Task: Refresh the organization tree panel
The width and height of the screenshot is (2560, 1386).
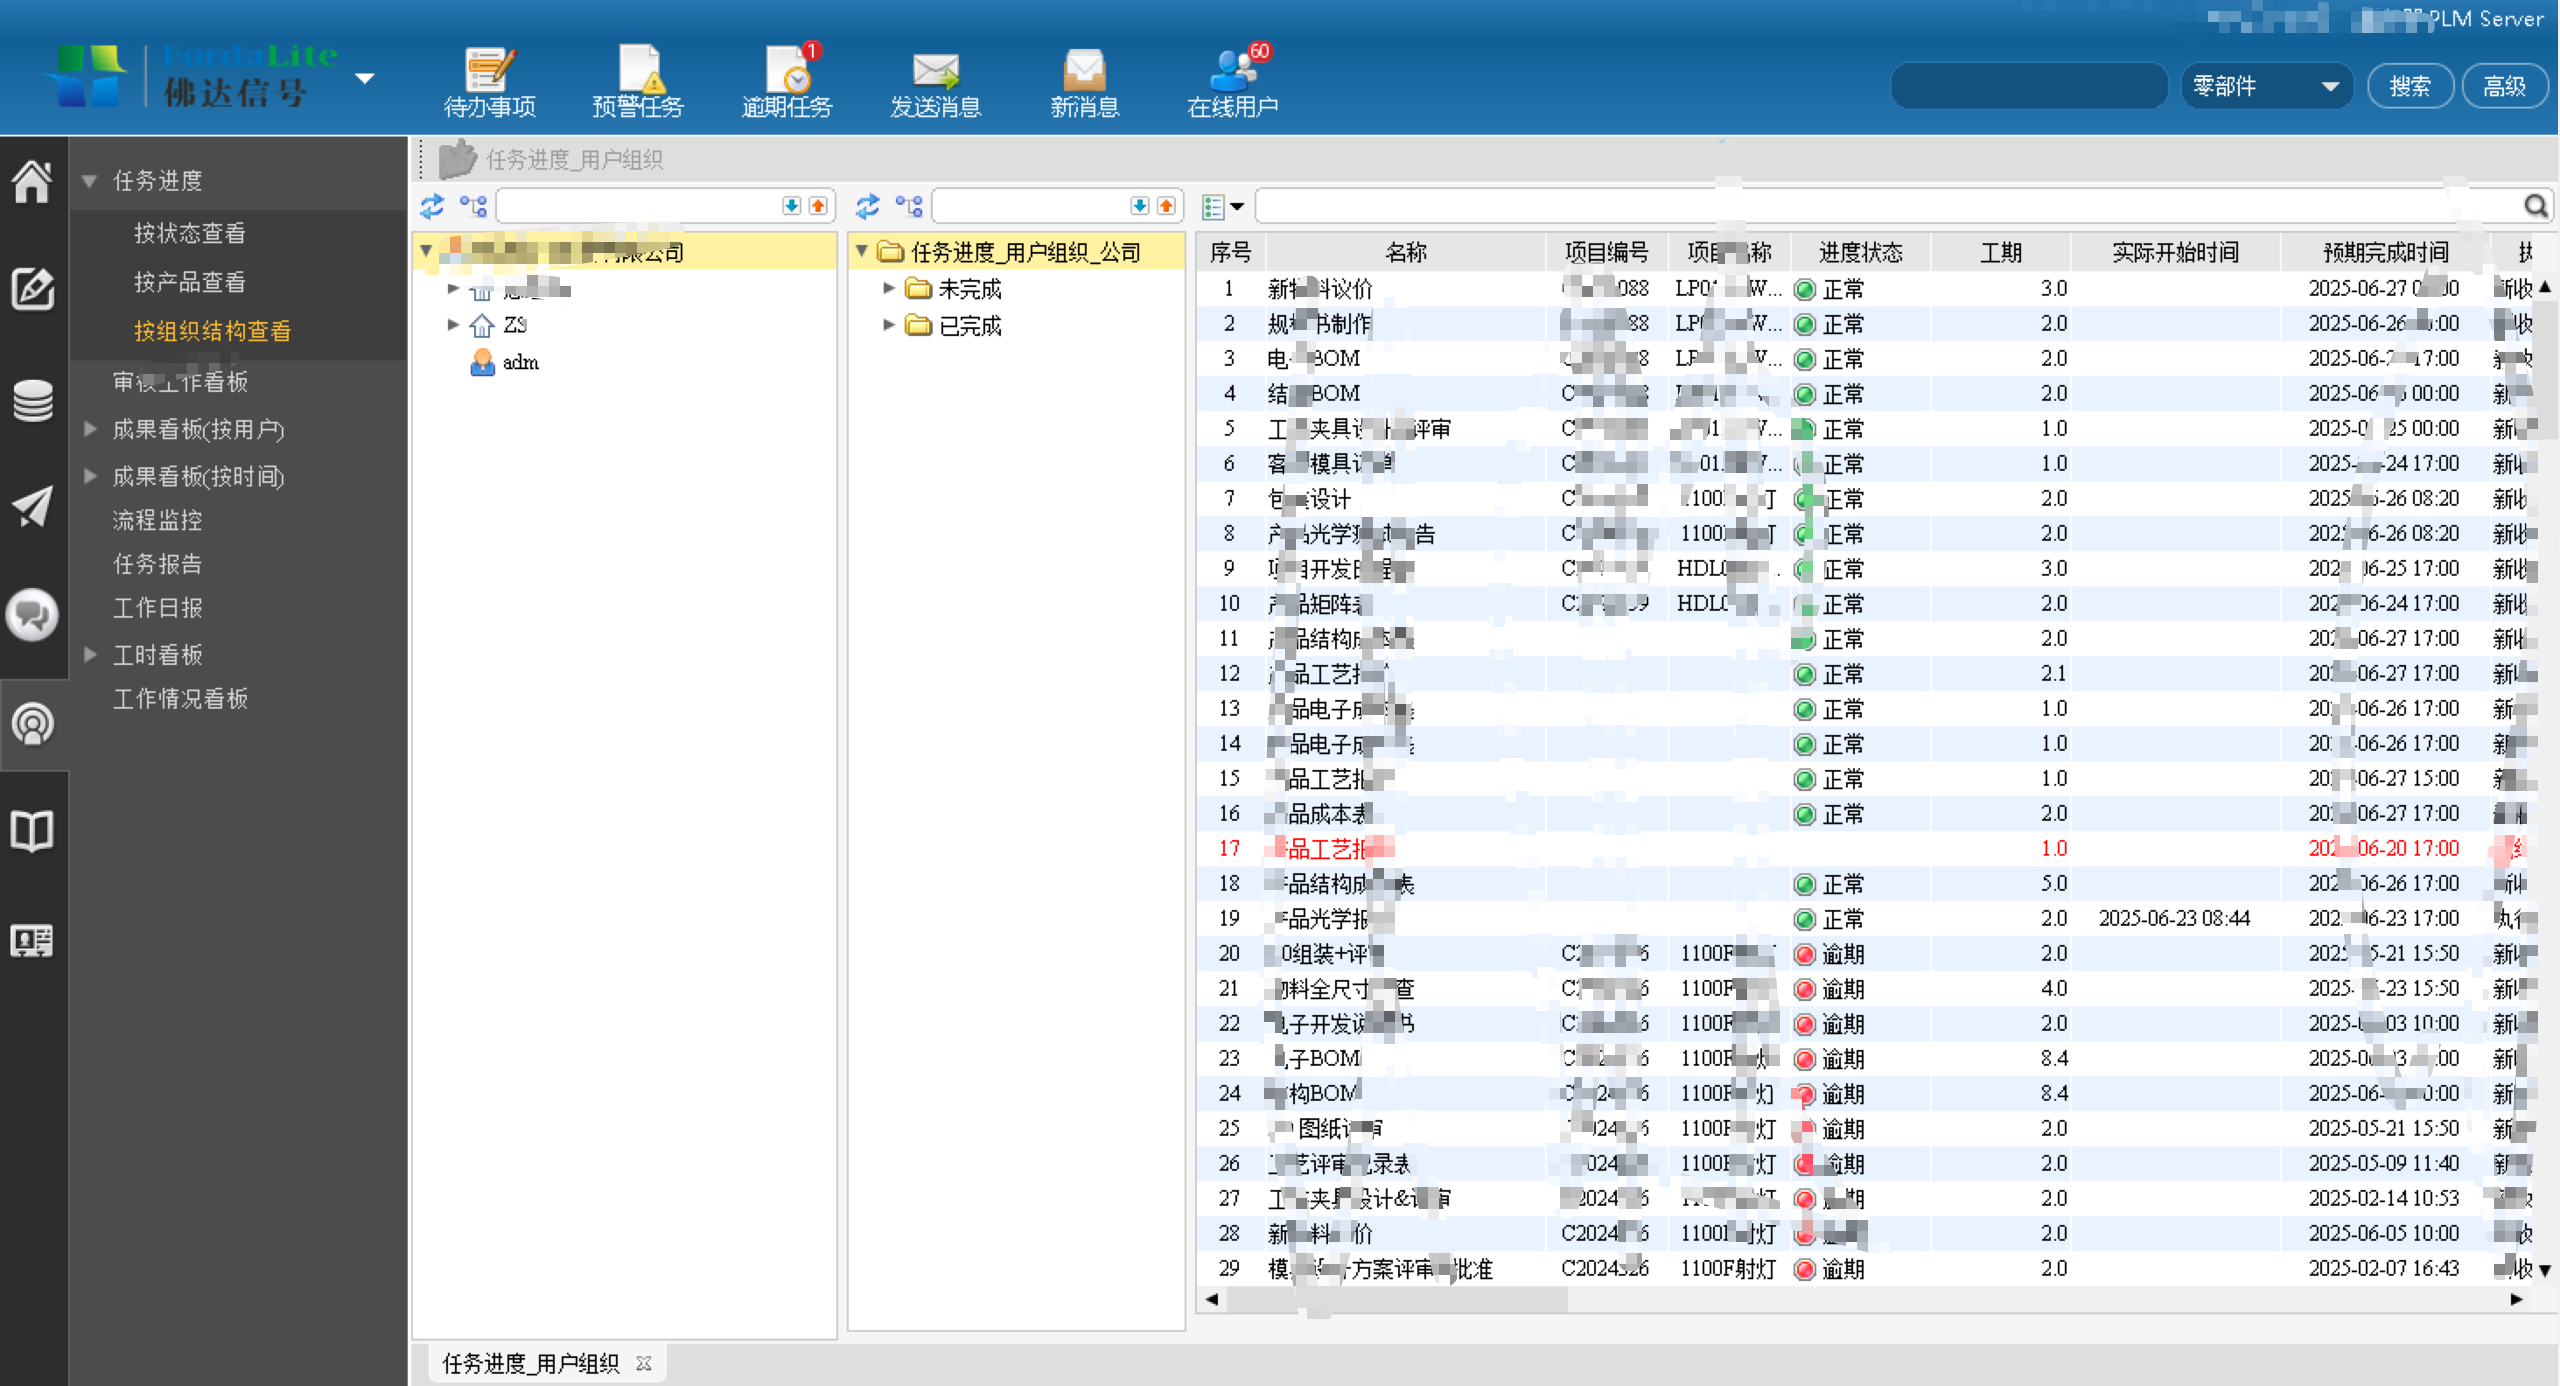Action: pos(432,206)
